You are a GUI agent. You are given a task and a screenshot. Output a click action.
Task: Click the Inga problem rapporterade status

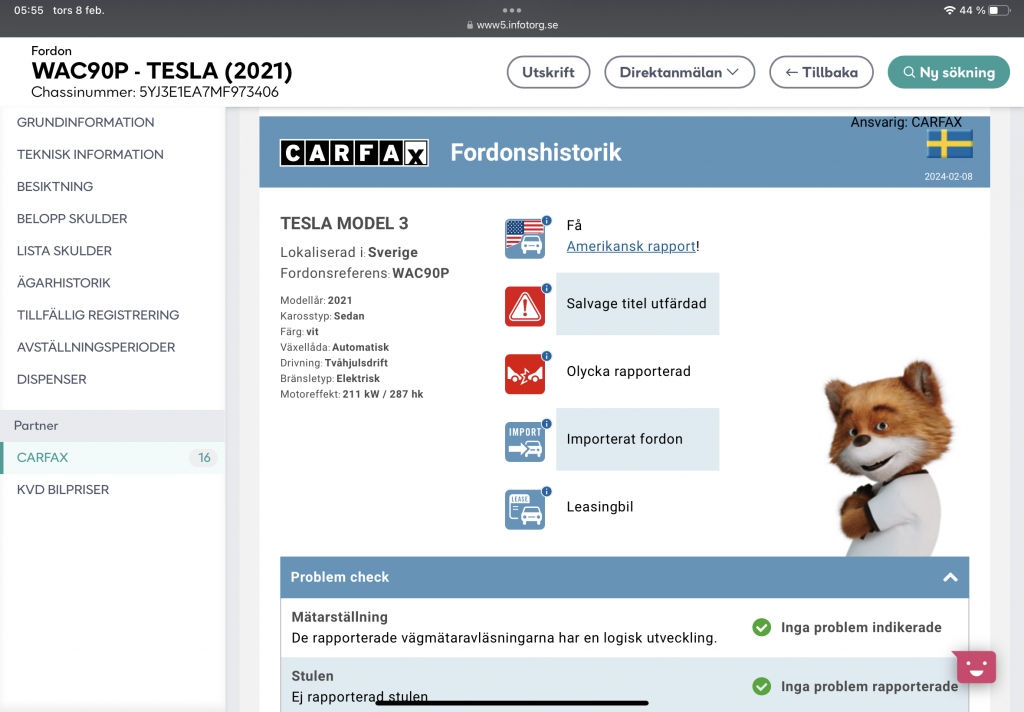(869, 686)
